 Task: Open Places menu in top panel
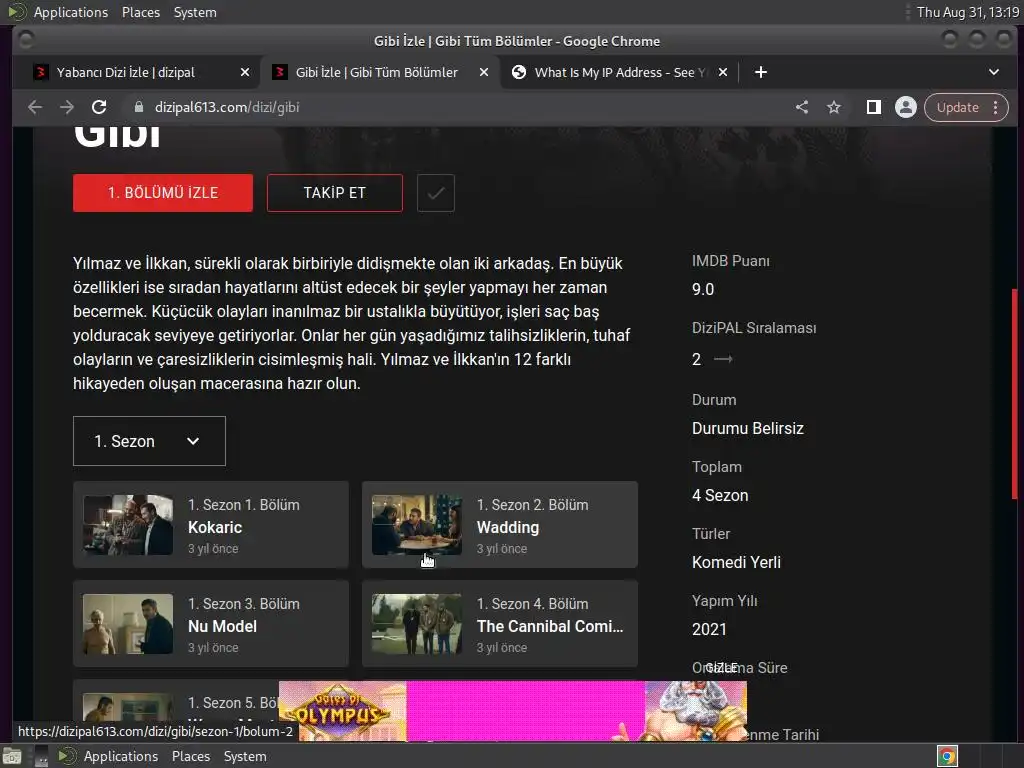pos(141,12)
